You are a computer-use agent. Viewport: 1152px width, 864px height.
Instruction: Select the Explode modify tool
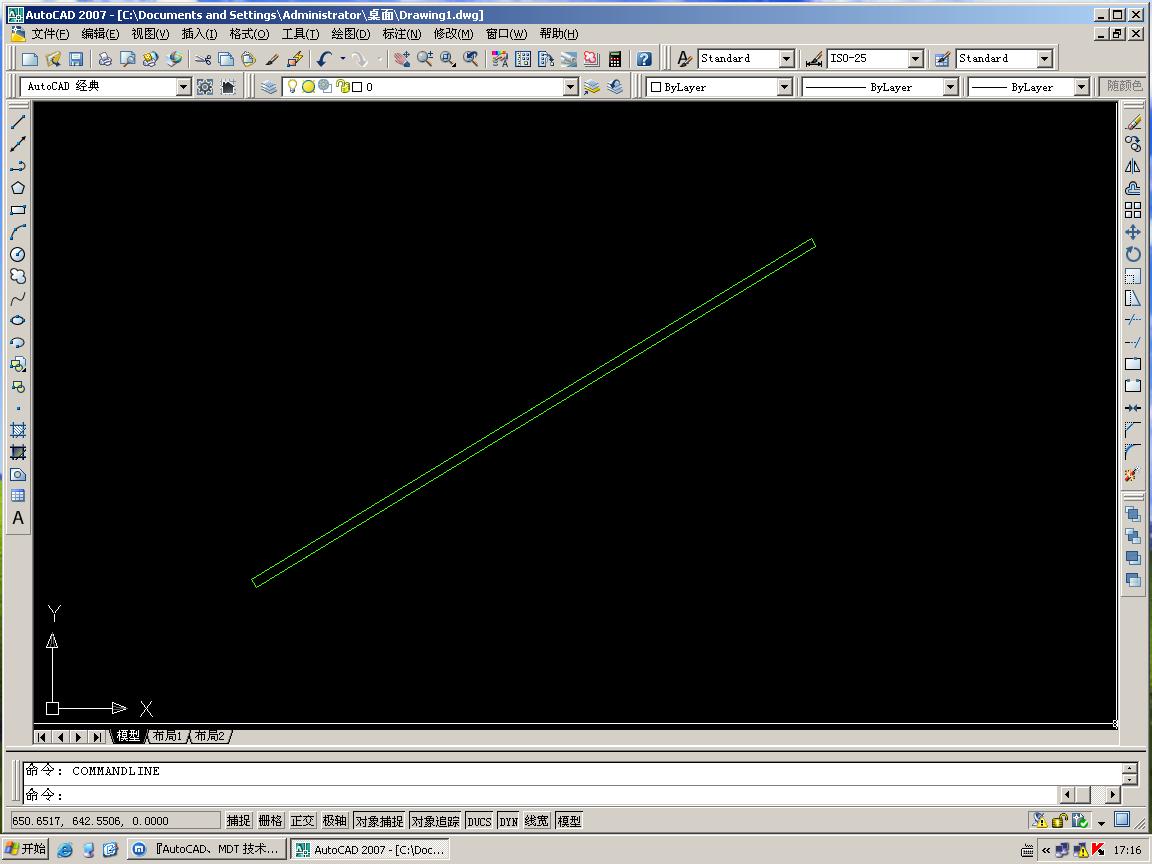click(1133, 475)
